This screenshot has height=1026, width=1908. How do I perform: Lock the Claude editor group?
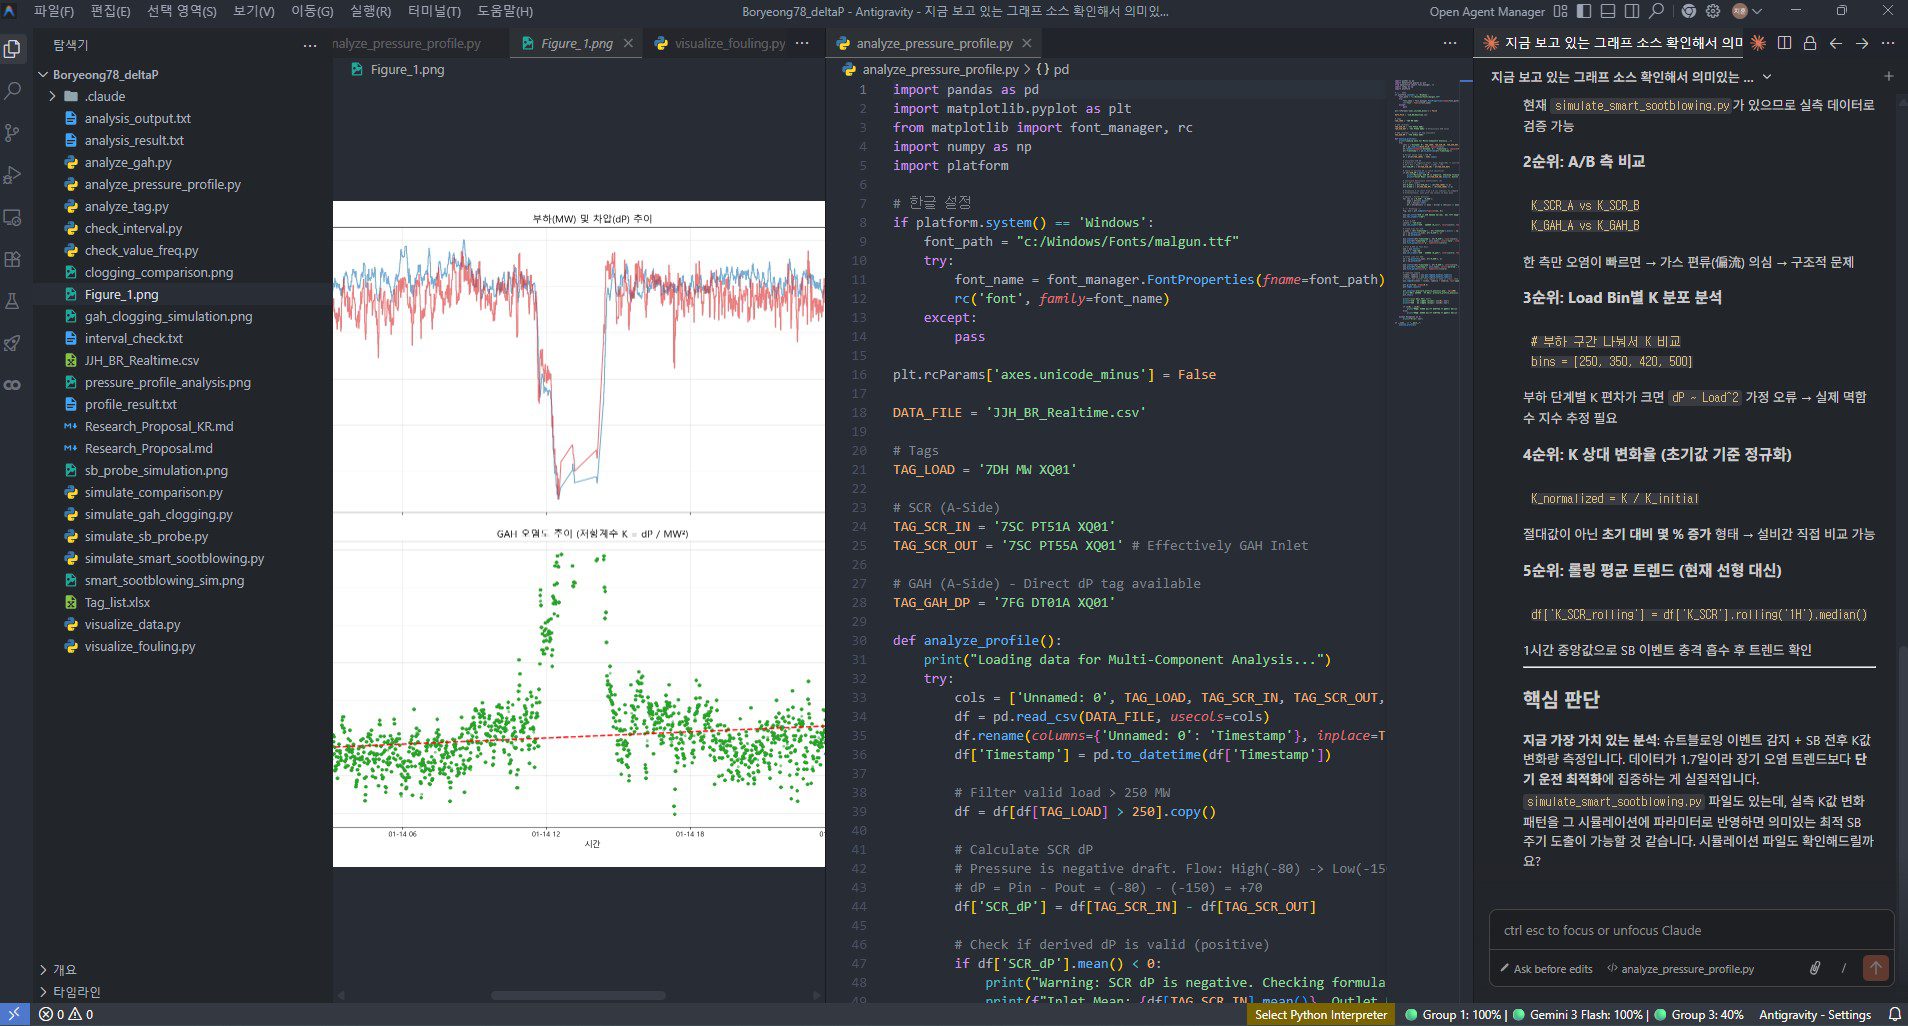(x=1810, y=43)
